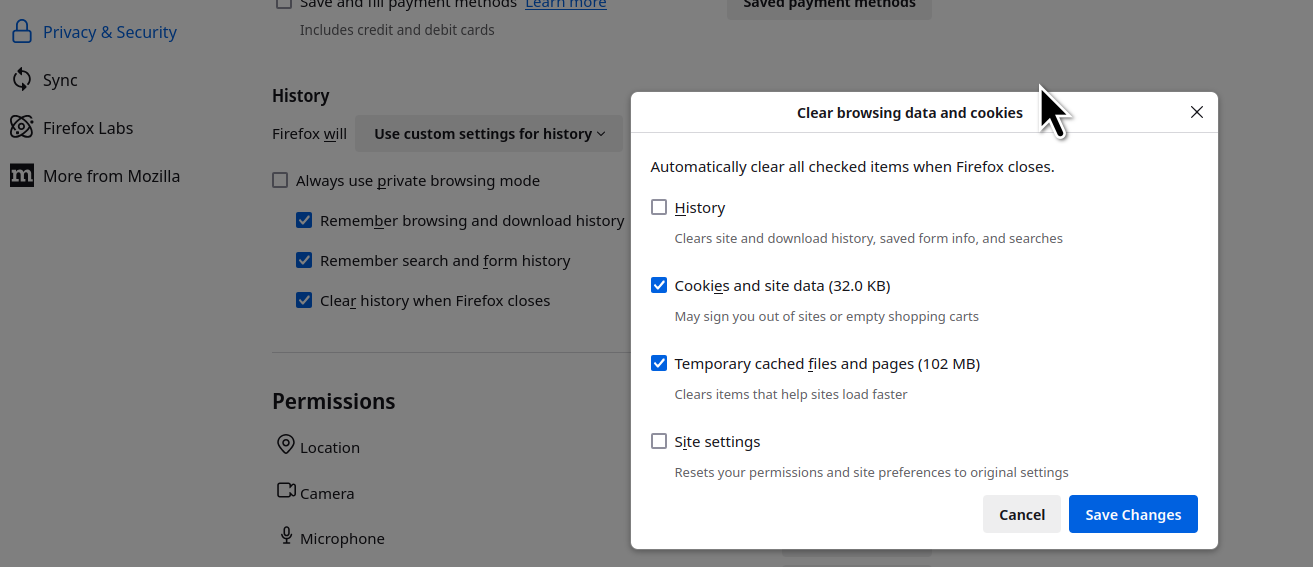Click the Privacy & Security lock icon
Screen dimensions: 1313x567
(x=22, y=32)
